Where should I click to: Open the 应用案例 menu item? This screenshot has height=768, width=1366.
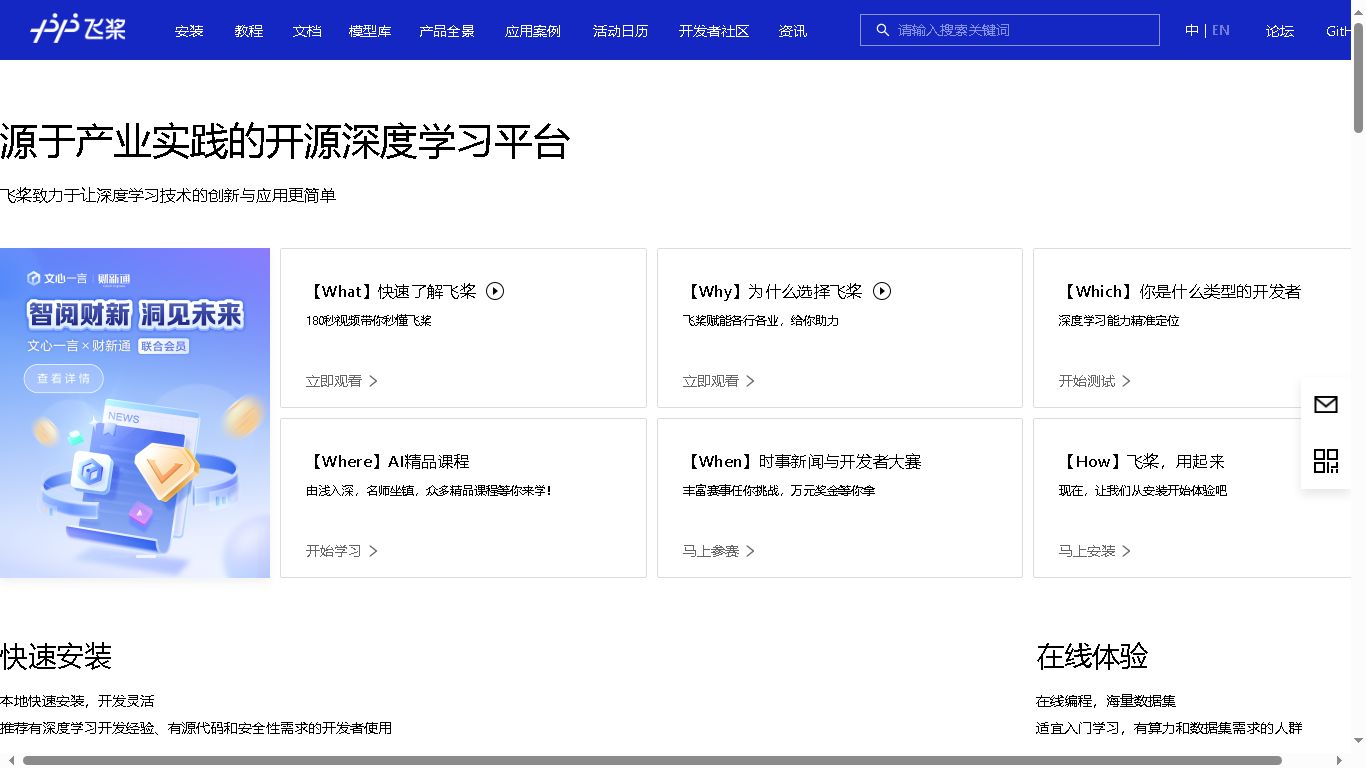tap(532, 31)
